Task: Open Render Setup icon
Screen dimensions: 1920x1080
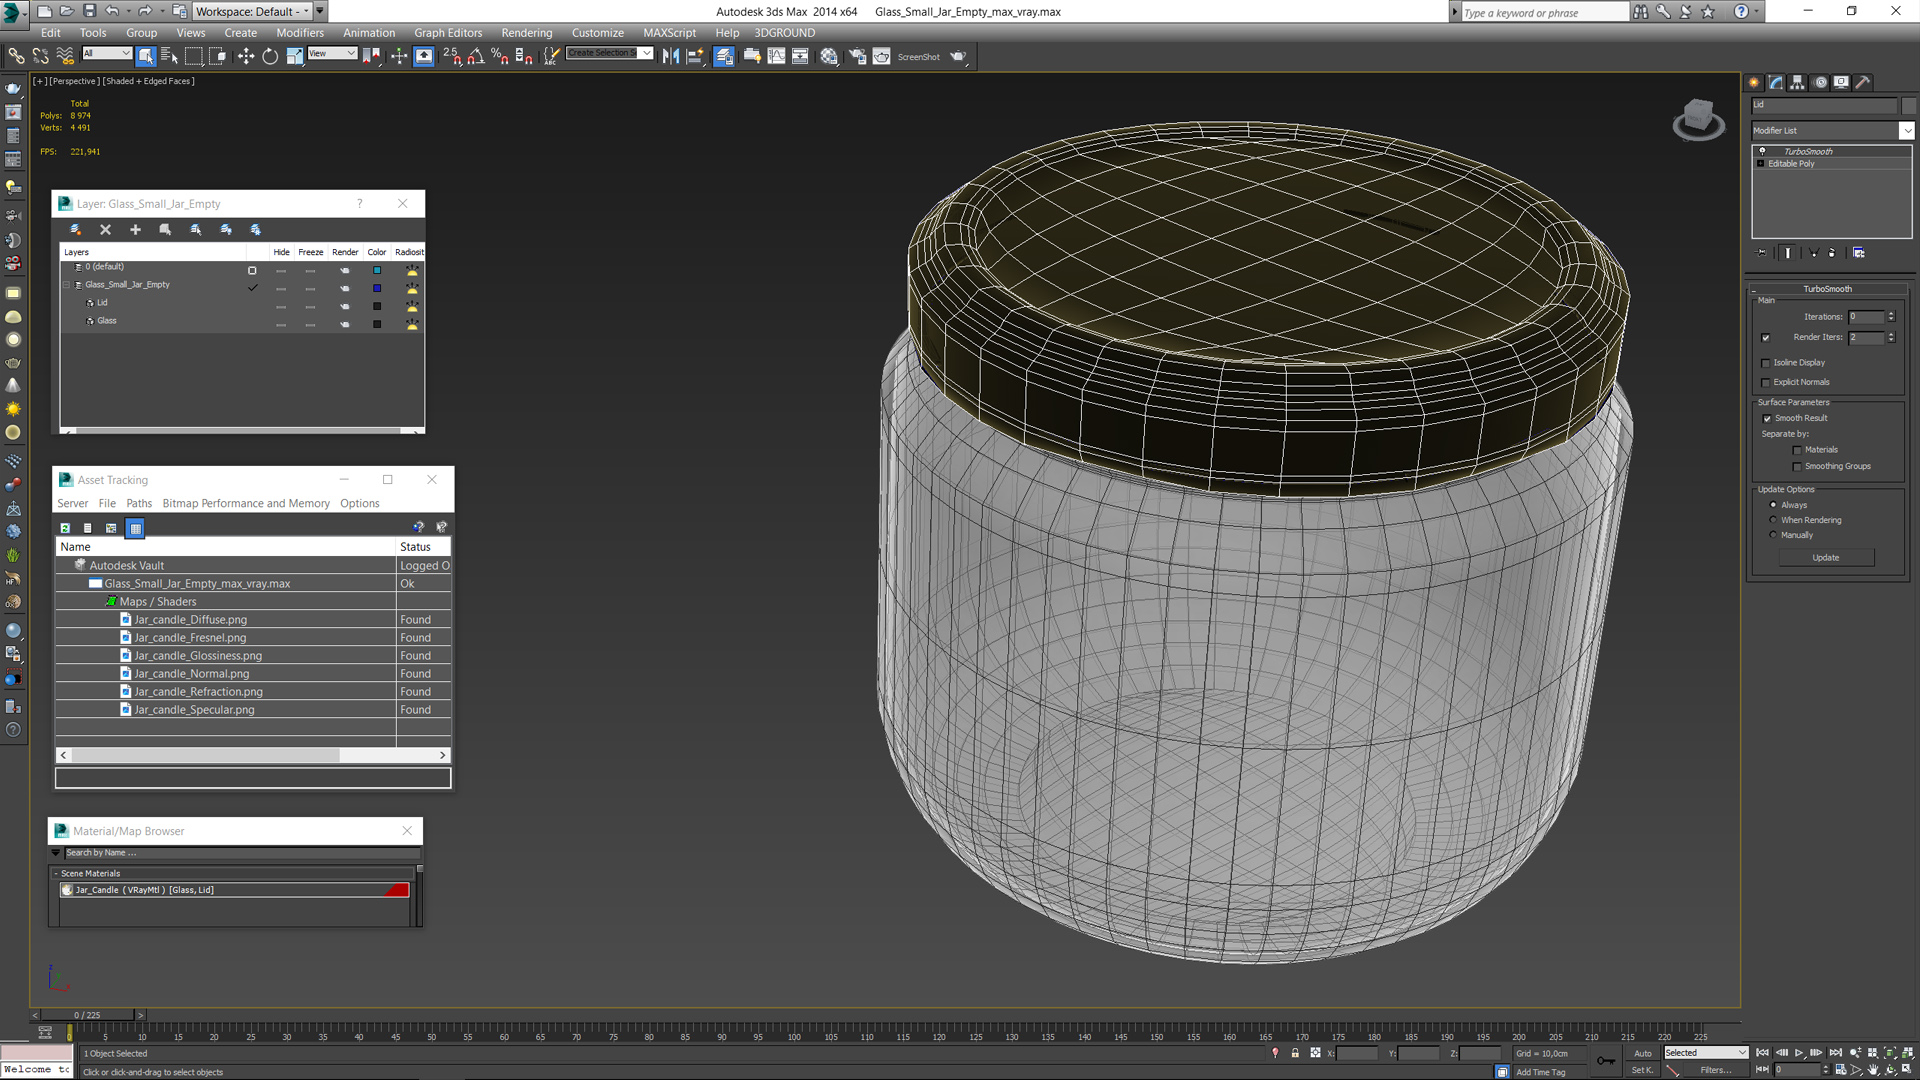Action: (857, 56)
